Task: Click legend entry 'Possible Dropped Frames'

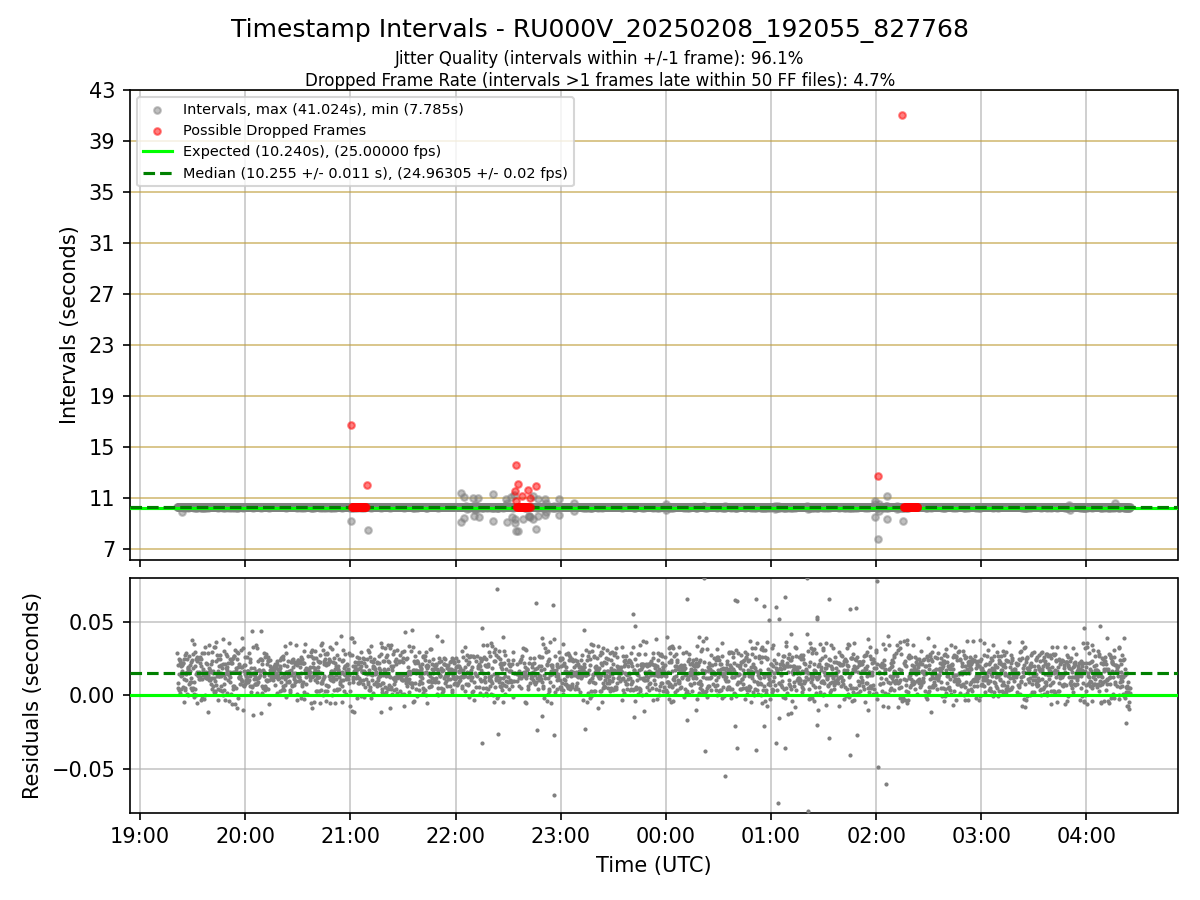Action: tap(274, 130)
